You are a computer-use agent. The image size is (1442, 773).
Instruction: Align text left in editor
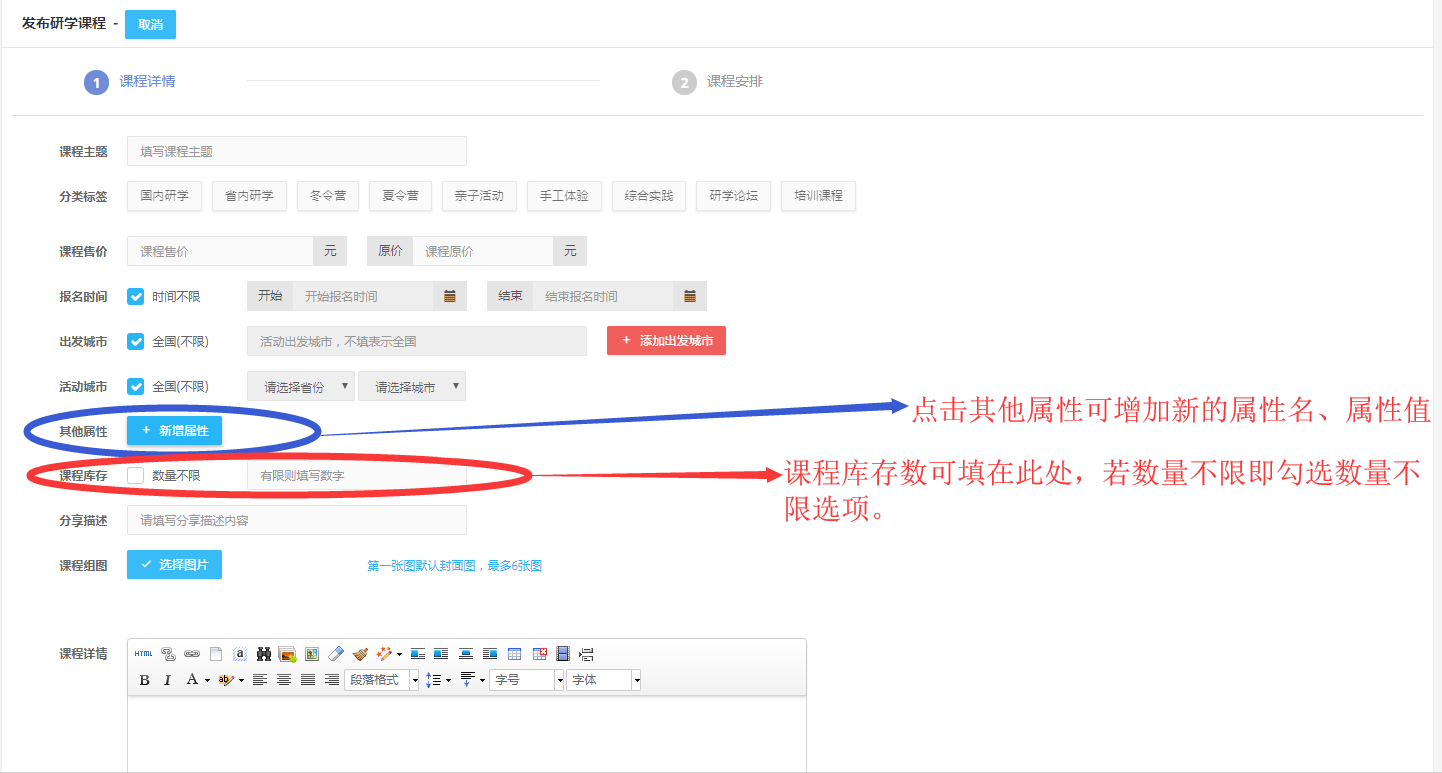click(260, 680)
